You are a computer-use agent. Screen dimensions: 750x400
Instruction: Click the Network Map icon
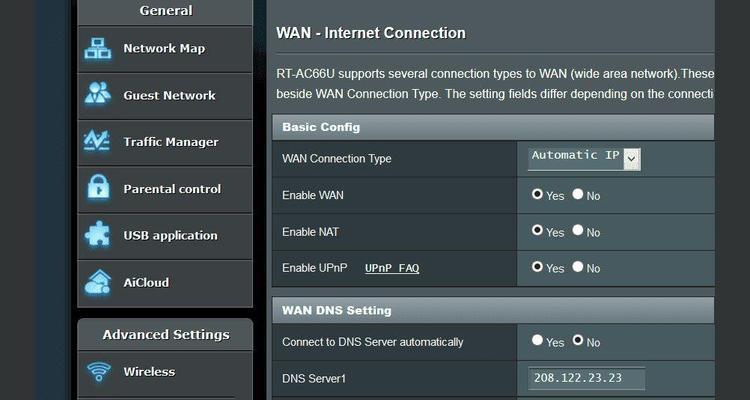click(x=98, y=49)
